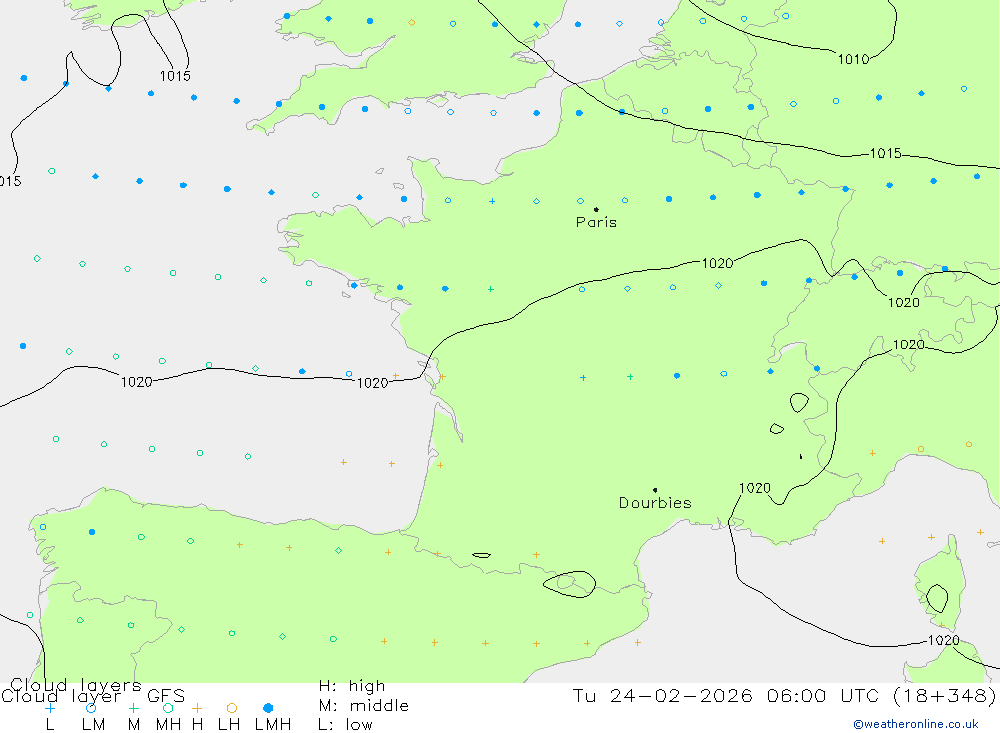Click the 'H: high' legend text
This screenshot has height=733, width=1000.
352,686
